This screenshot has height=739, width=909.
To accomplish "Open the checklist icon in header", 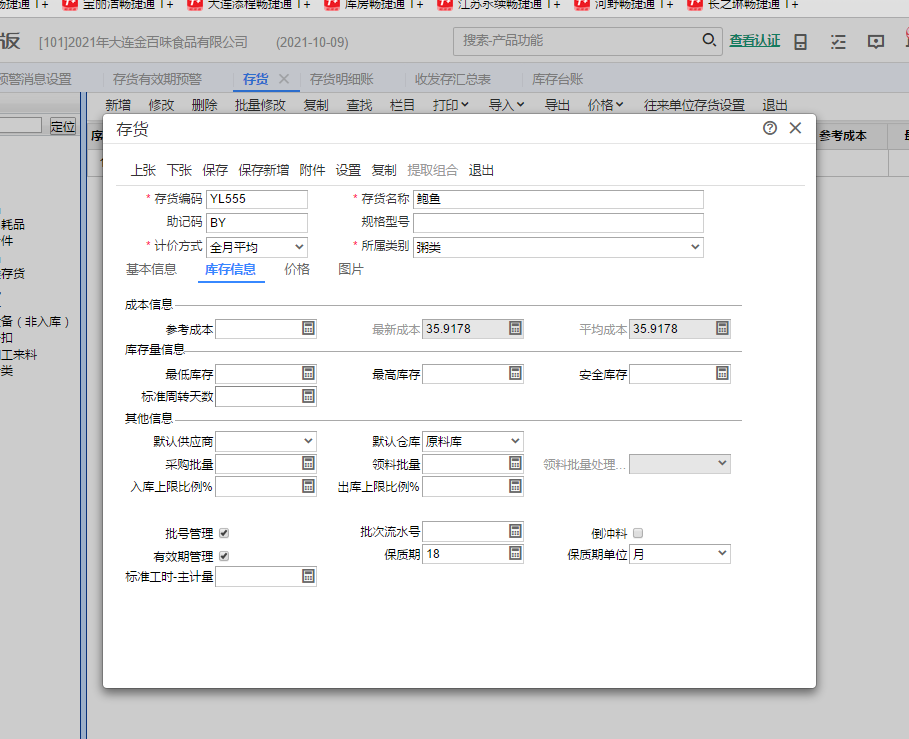I will [x=838, y=42].
